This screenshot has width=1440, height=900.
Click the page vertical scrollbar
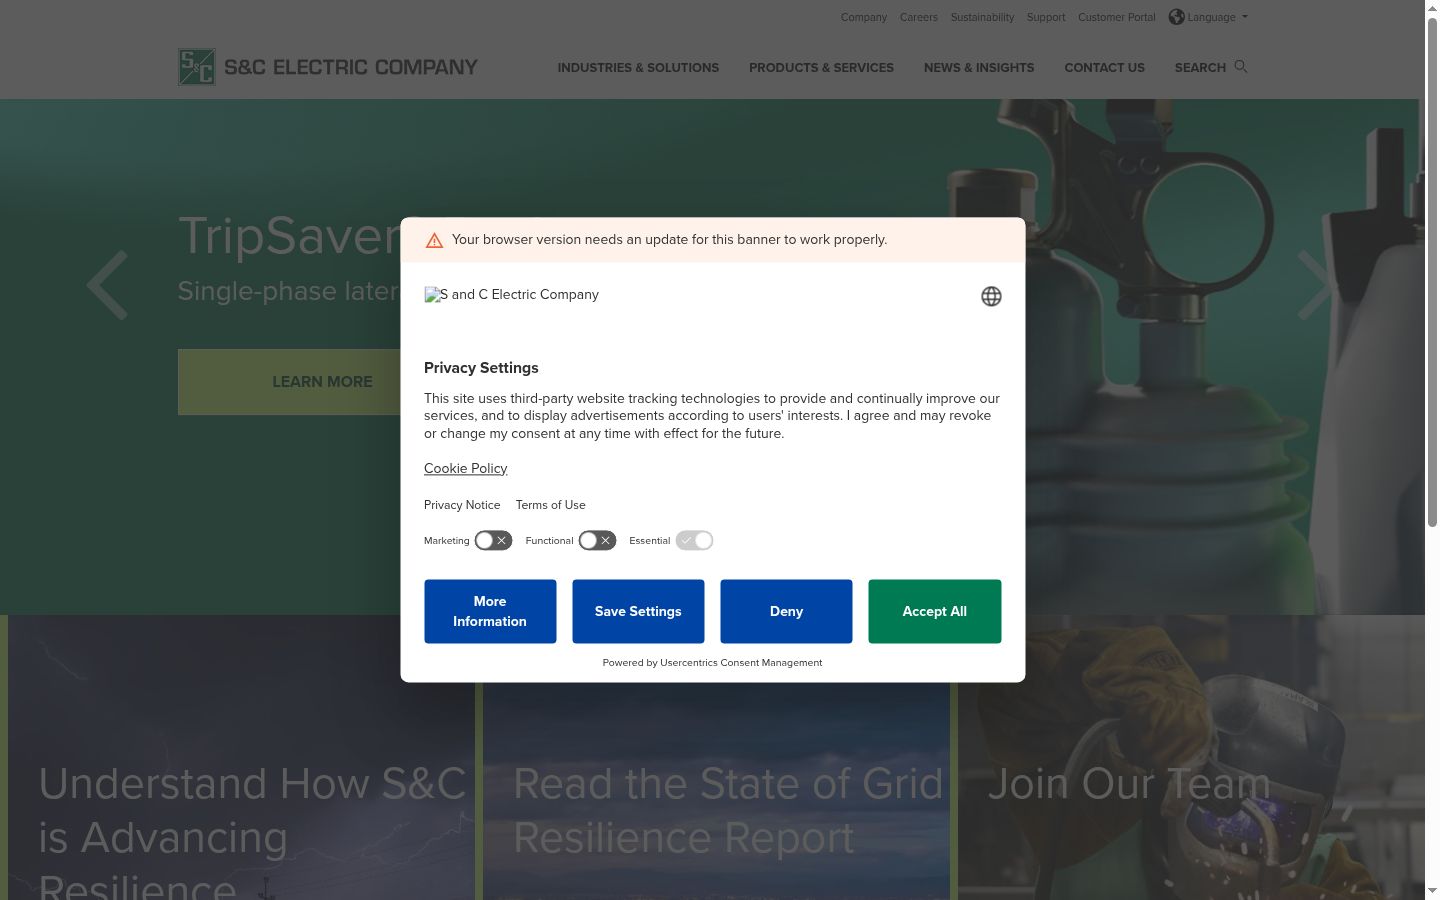pos(1432,272)
